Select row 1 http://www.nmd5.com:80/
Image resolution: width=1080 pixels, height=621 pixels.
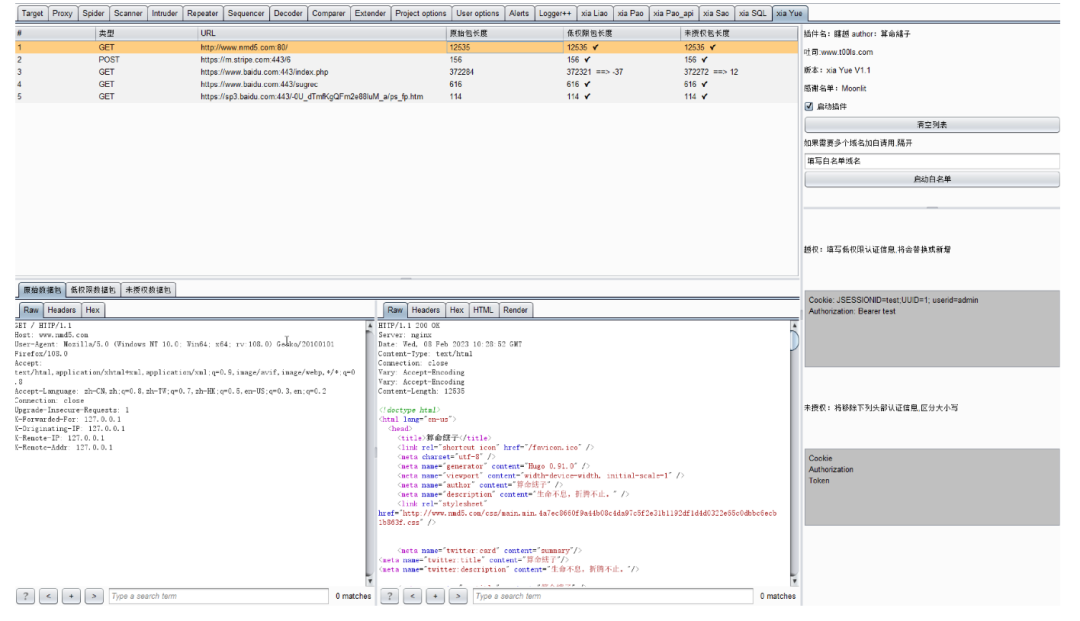(406, 48)
